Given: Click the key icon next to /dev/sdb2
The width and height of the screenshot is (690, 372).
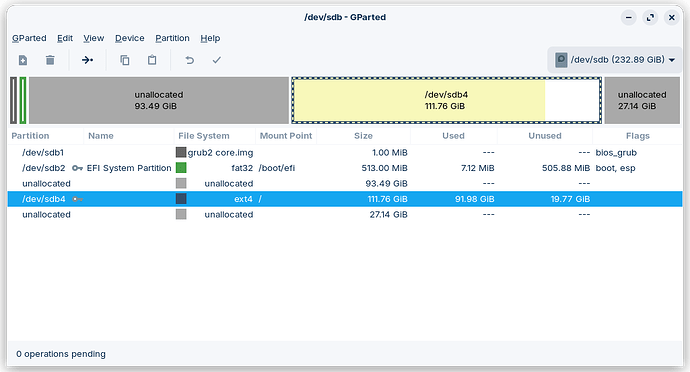Looking at the screenshot, I should tap(77, 168).
